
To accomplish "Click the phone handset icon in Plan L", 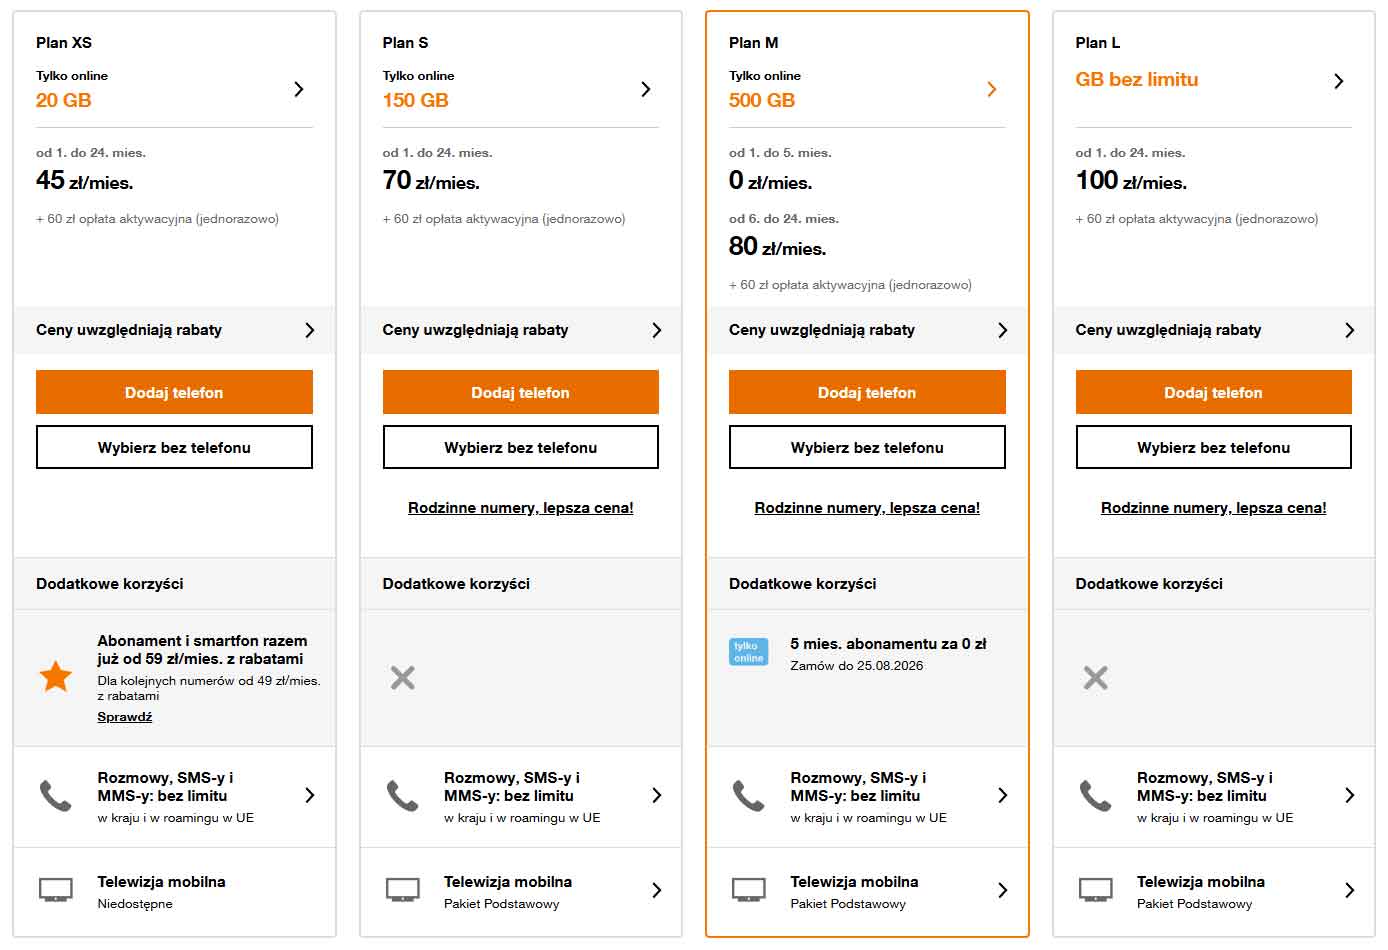I will (1095, 796).
